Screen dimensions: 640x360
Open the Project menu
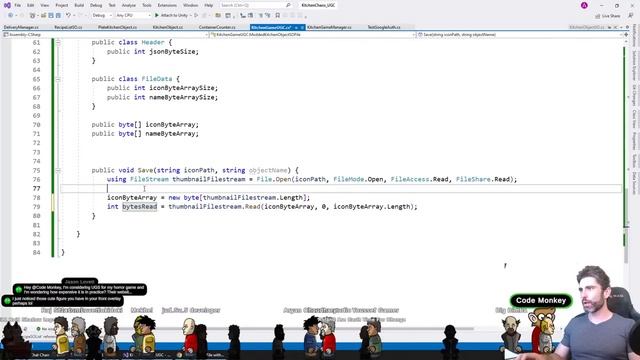click(62, 5)
